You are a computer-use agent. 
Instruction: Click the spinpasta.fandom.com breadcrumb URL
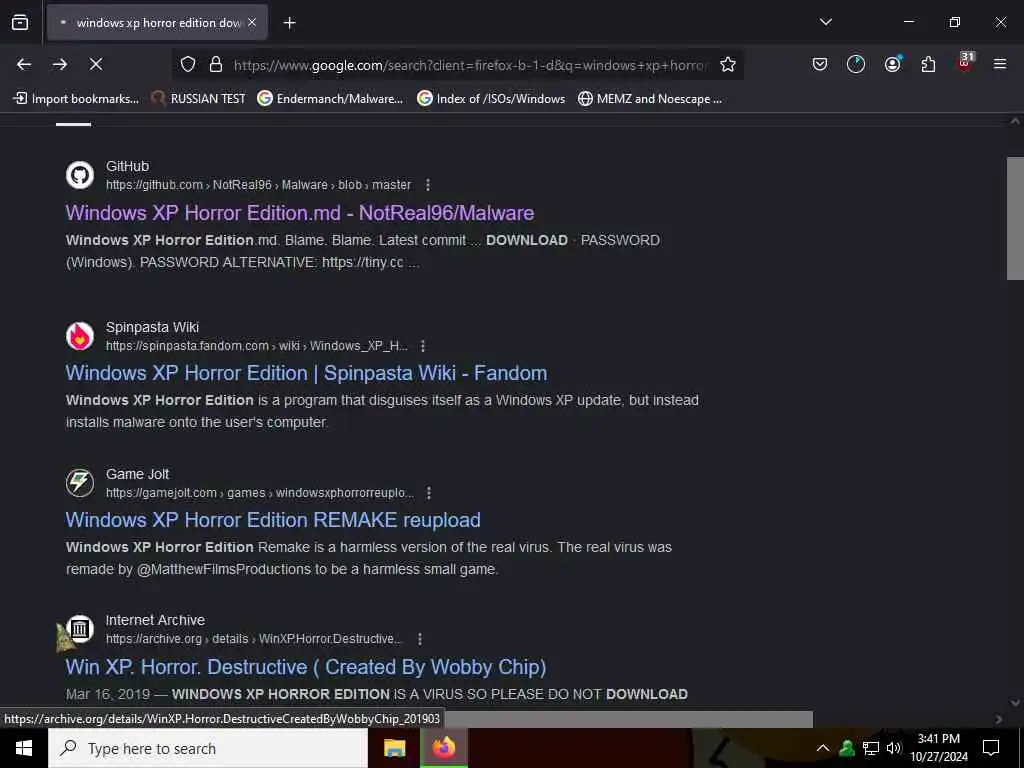pos(257,345)
